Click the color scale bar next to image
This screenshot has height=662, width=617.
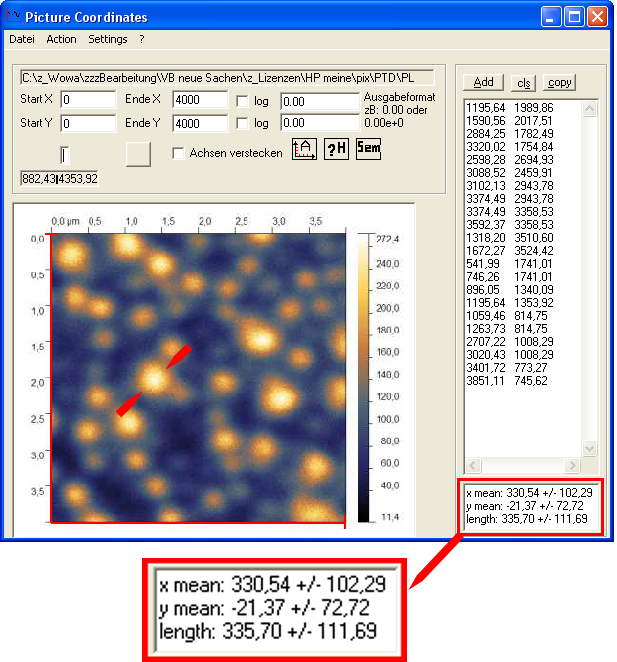(x=363, y=378)
